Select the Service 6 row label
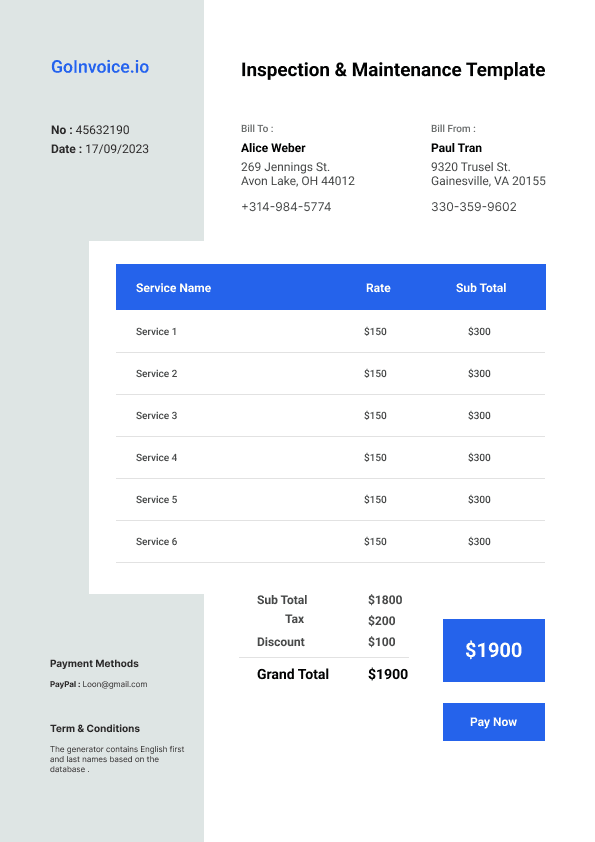 pos(156,541)
